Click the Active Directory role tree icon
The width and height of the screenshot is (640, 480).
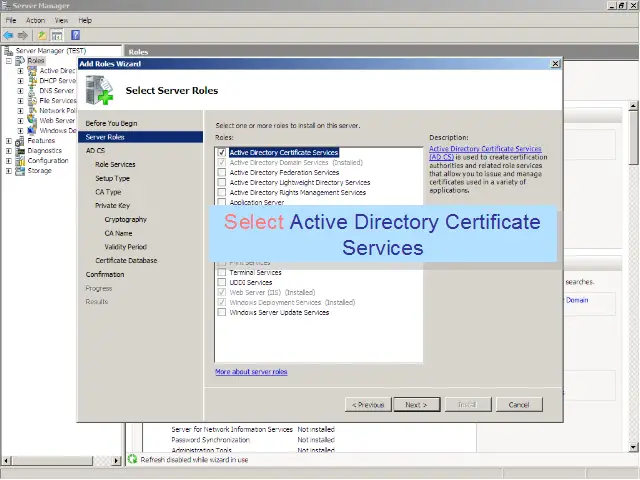[x=32, y=71]
